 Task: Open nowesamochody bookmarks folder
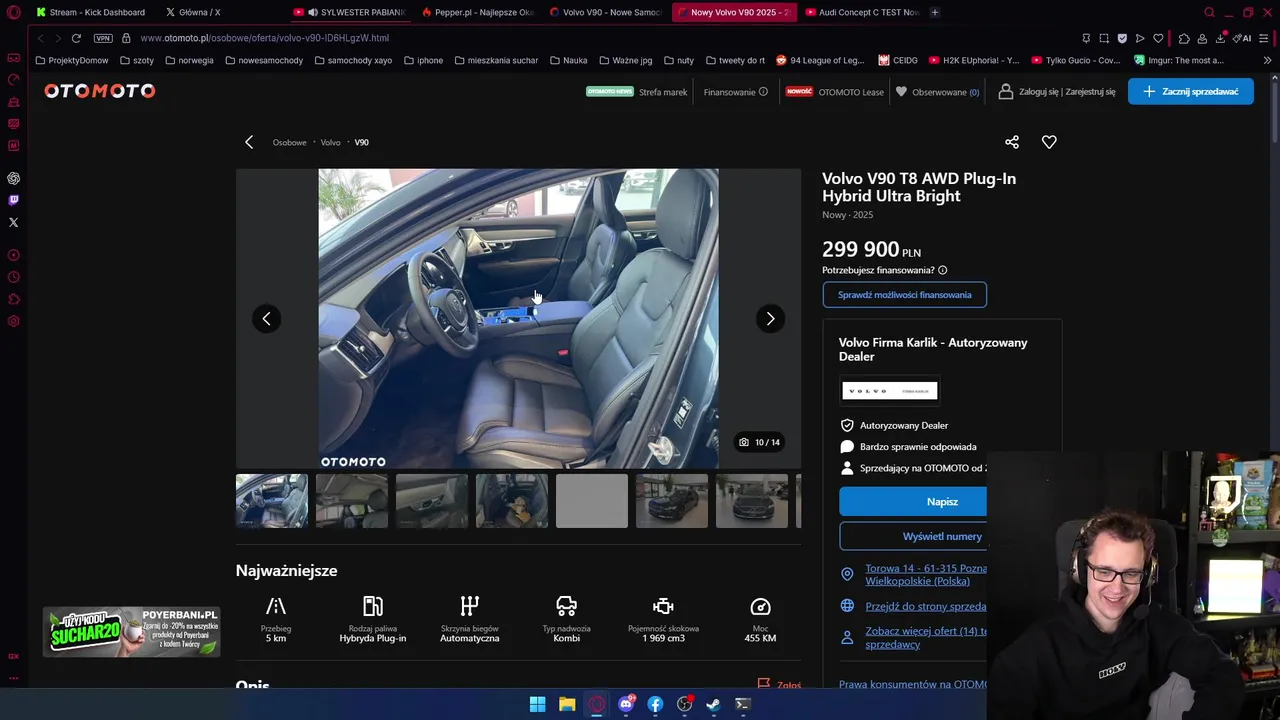[x=264, y=60]
